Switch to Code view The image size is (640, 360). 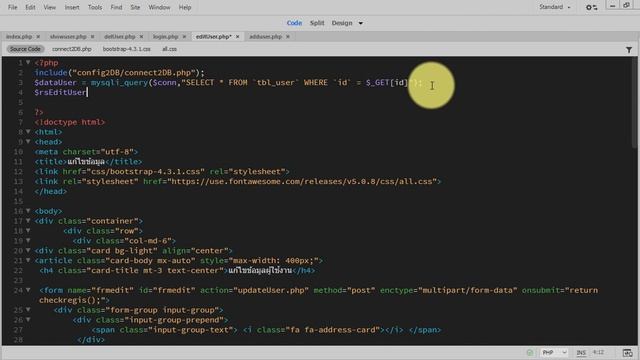coord(294,23)
